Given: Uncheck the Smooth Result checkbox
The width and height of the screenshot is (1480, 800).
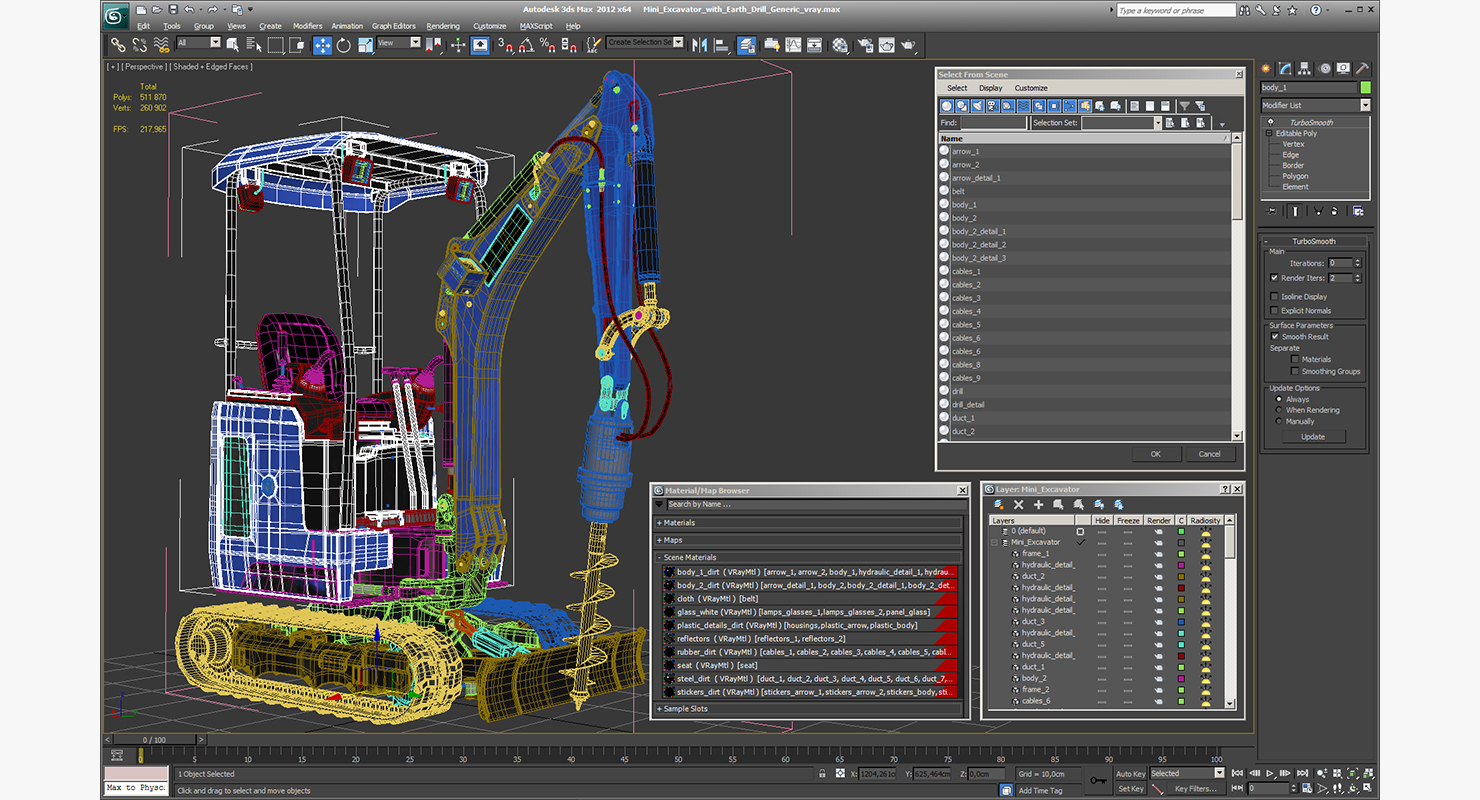Looking at the screenshot, I should tap(1274, 337).
